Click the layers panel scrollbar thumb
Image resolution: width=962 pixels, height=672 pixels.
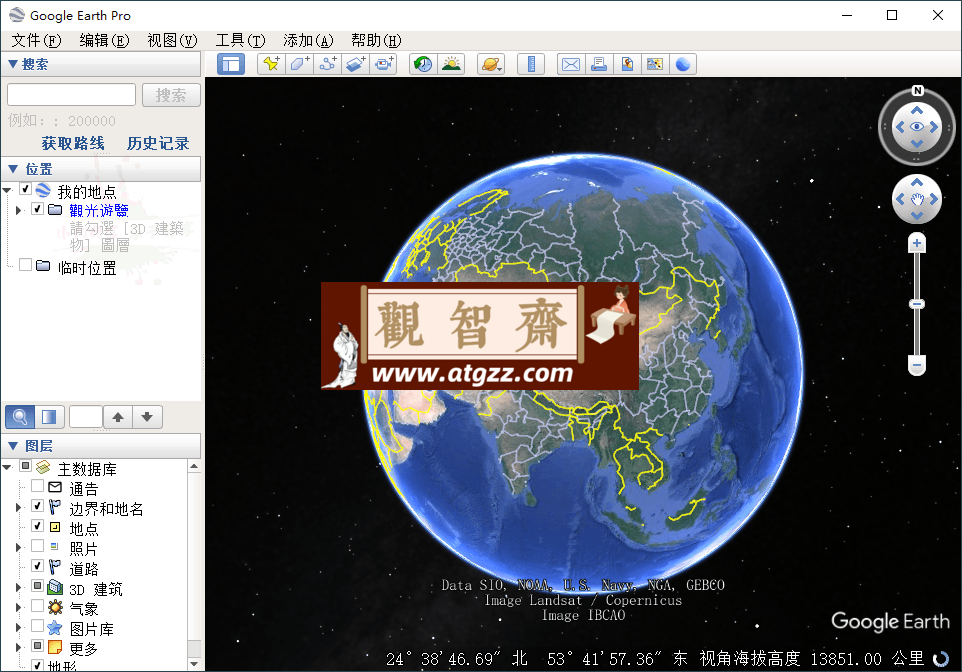point(194,649)
